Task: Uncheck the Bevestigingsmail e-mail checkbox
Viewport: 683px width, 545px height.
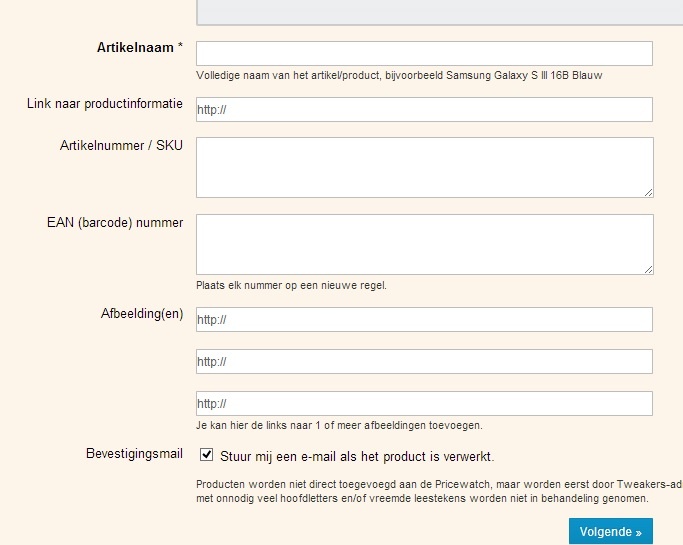Action: coord(207,455)
